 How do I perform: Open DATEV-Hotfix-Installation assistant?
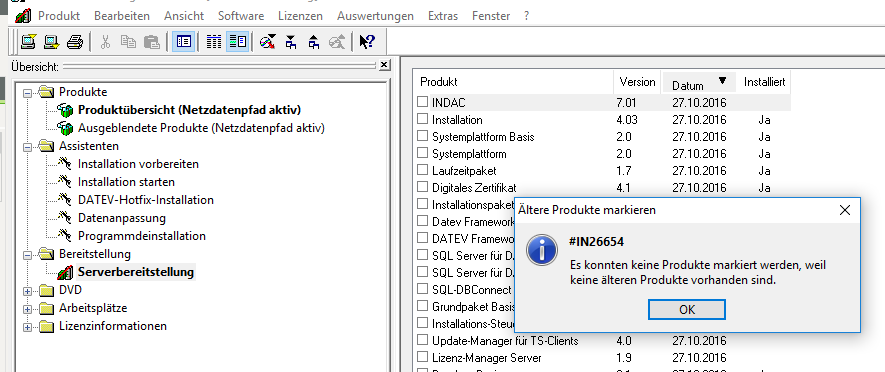point(146,200)
